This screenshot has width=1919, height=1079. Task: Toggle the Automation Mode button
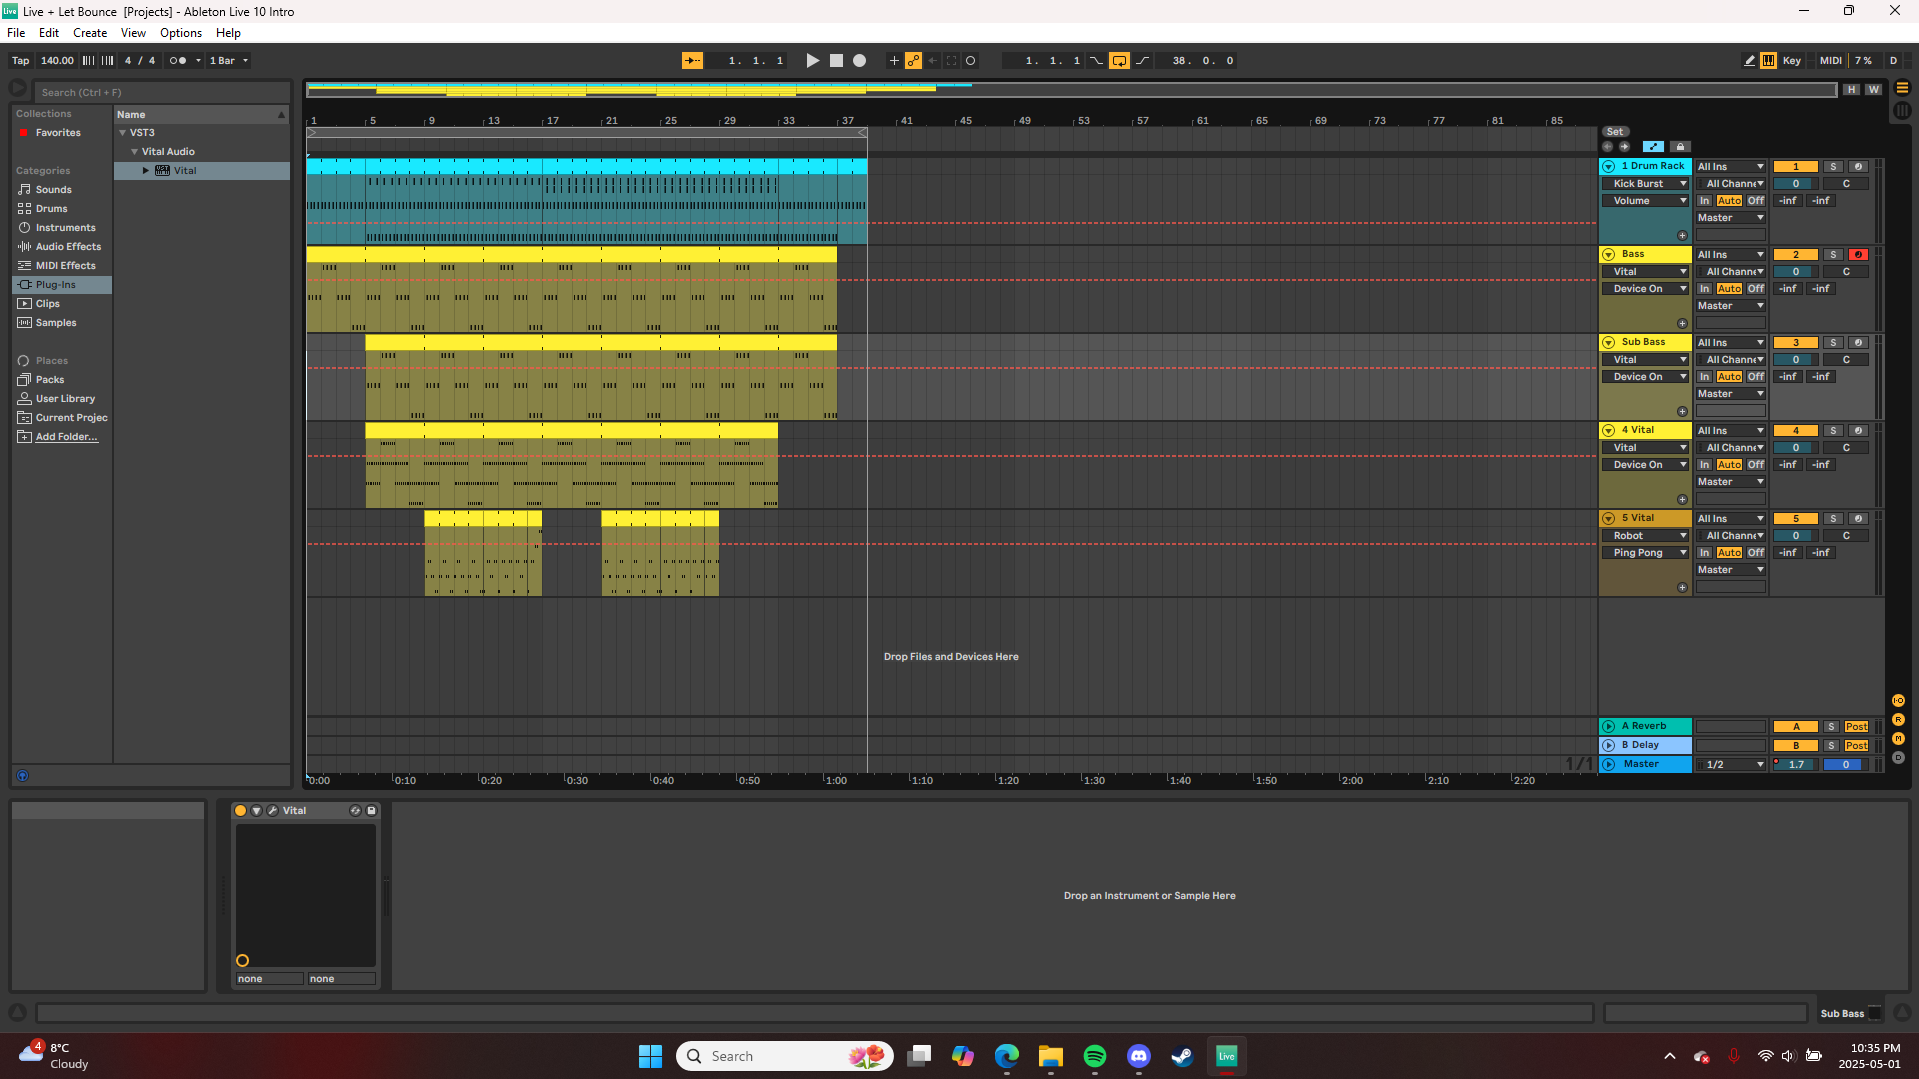(1653, 147)
